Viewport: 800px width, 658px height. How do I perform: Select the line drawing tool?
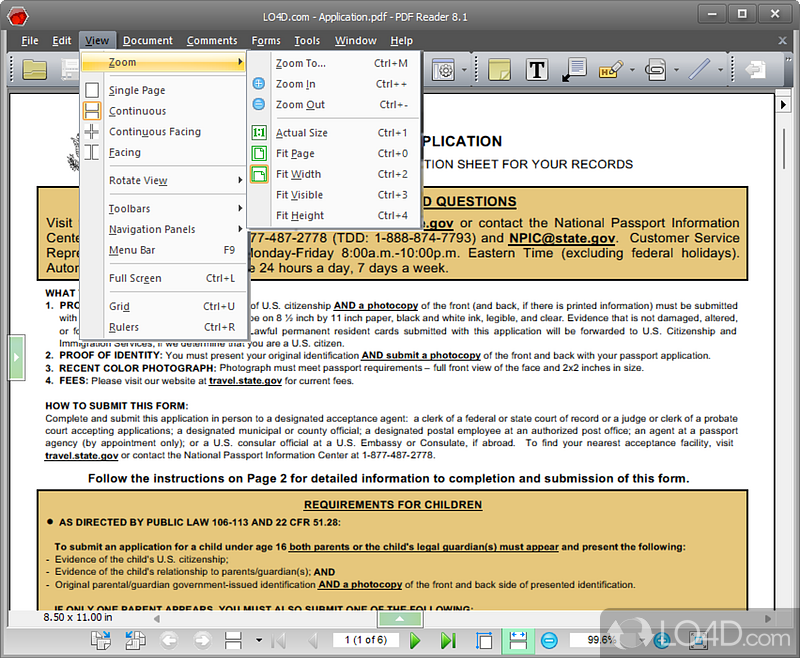(x=699, y=69)
